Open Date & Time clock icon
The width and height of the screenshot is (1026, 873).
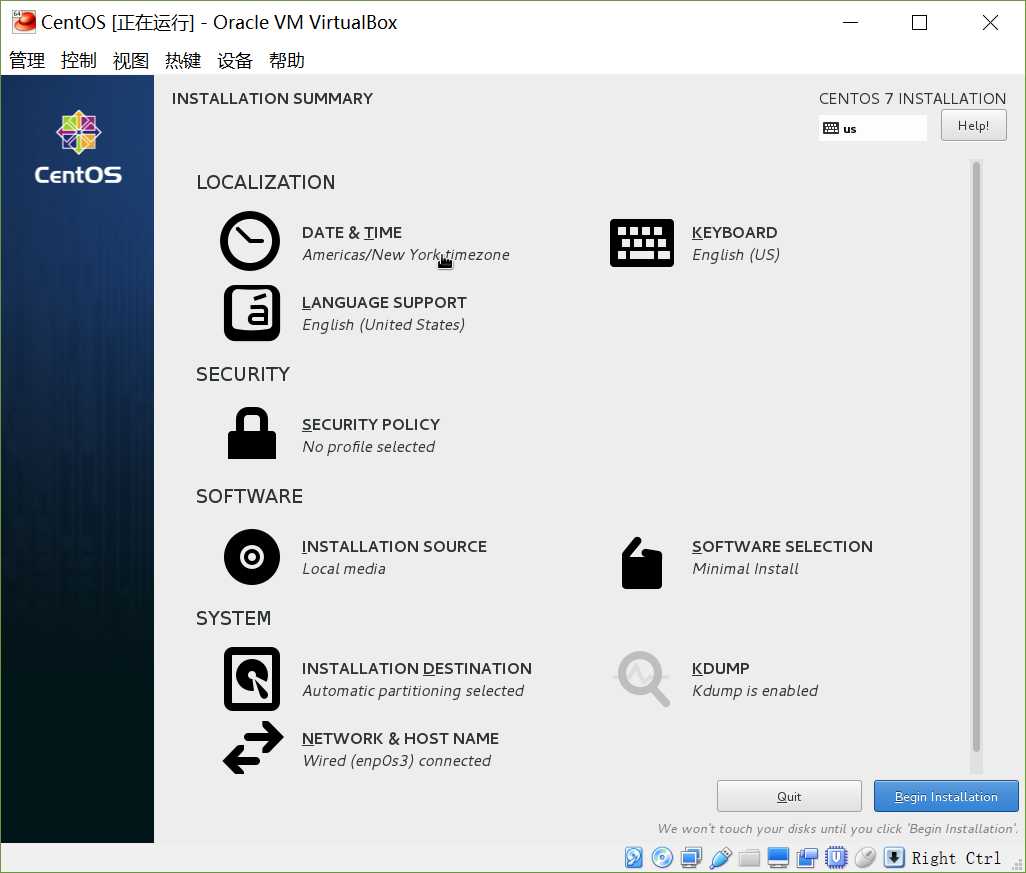(250, 241)
